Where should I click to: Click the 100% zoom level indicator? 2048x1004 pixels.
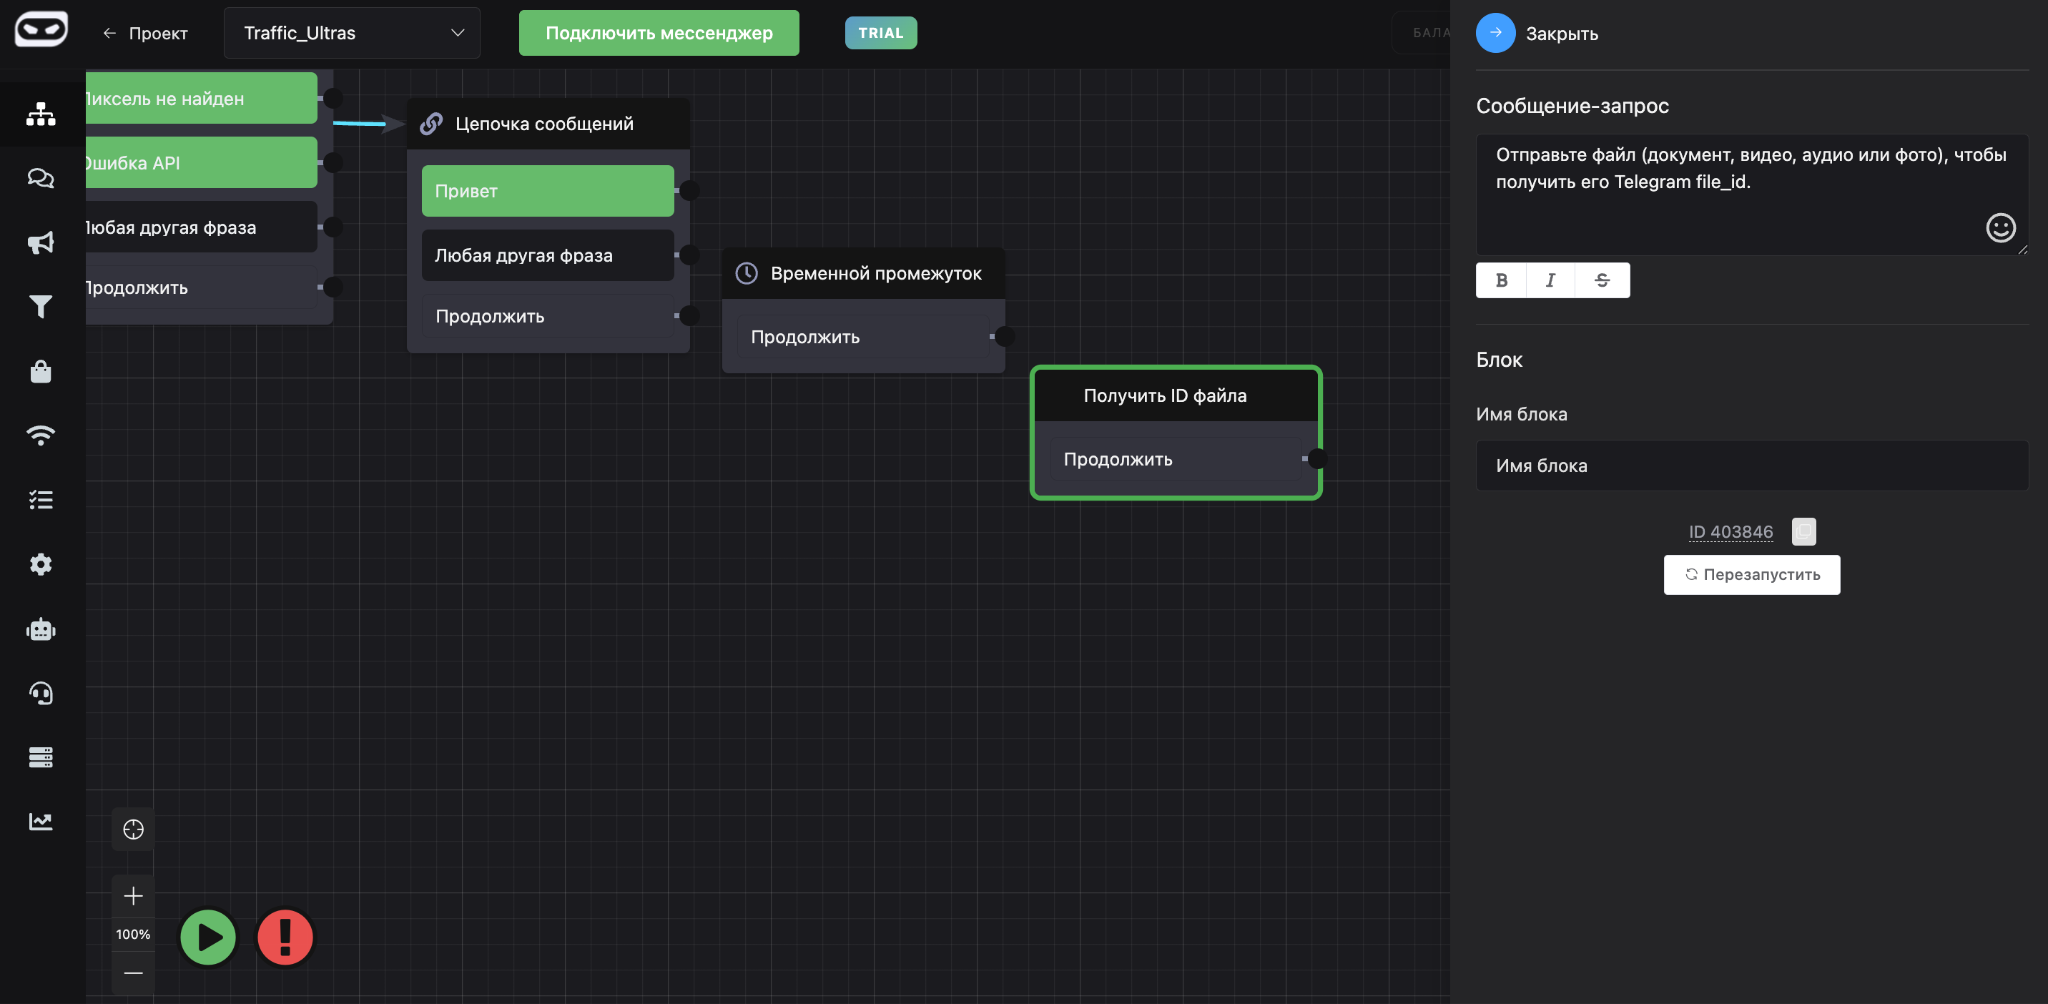click(133, 934)
